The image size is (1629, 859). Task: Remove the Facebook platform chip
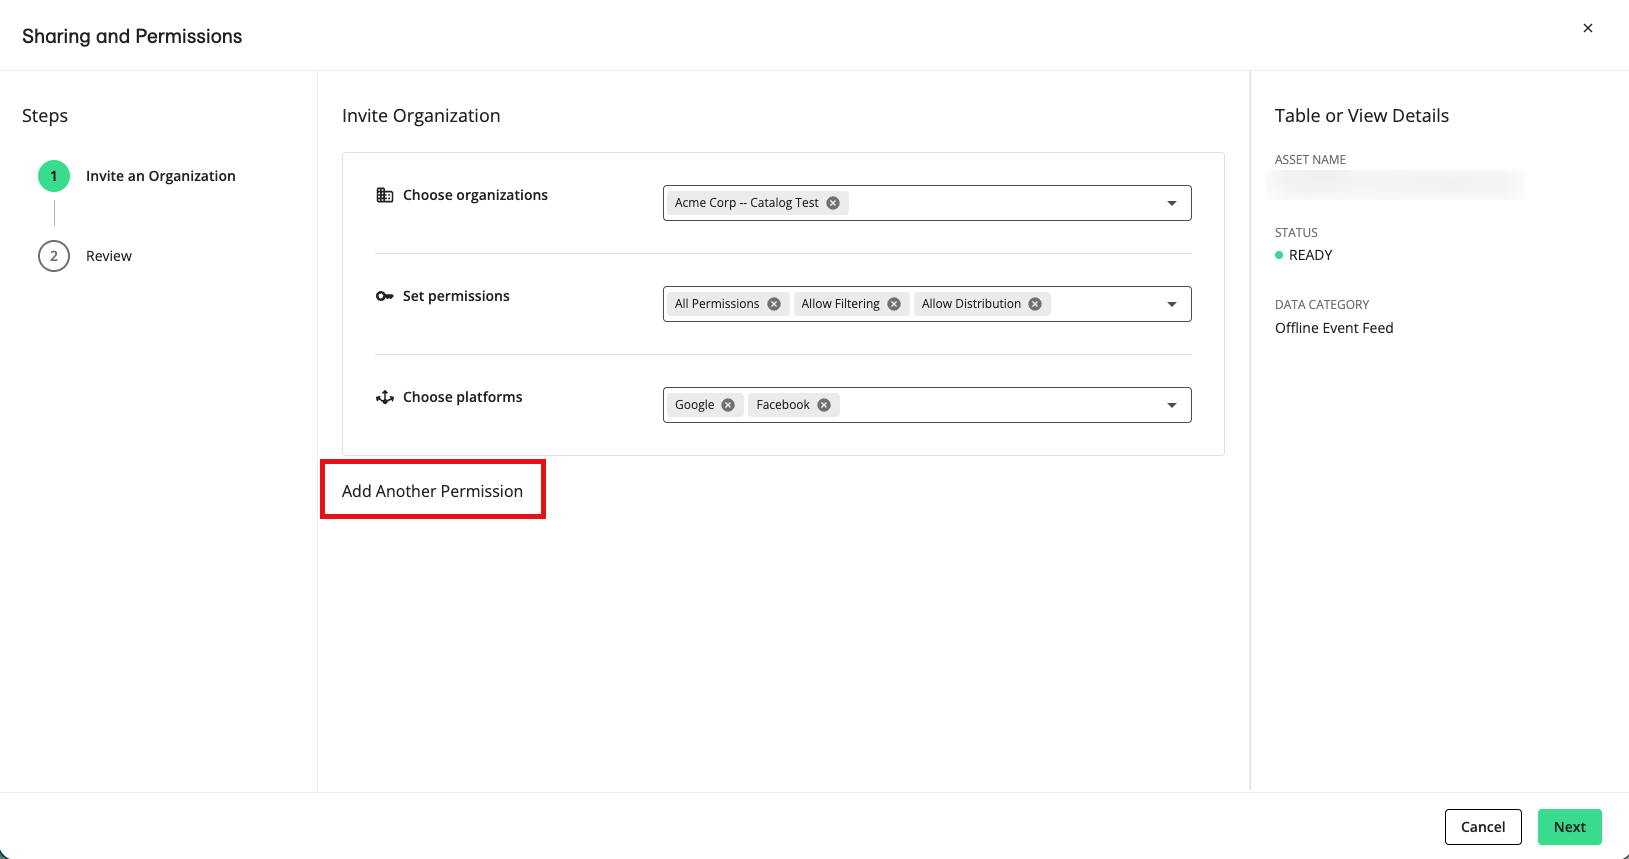(824, 405)
